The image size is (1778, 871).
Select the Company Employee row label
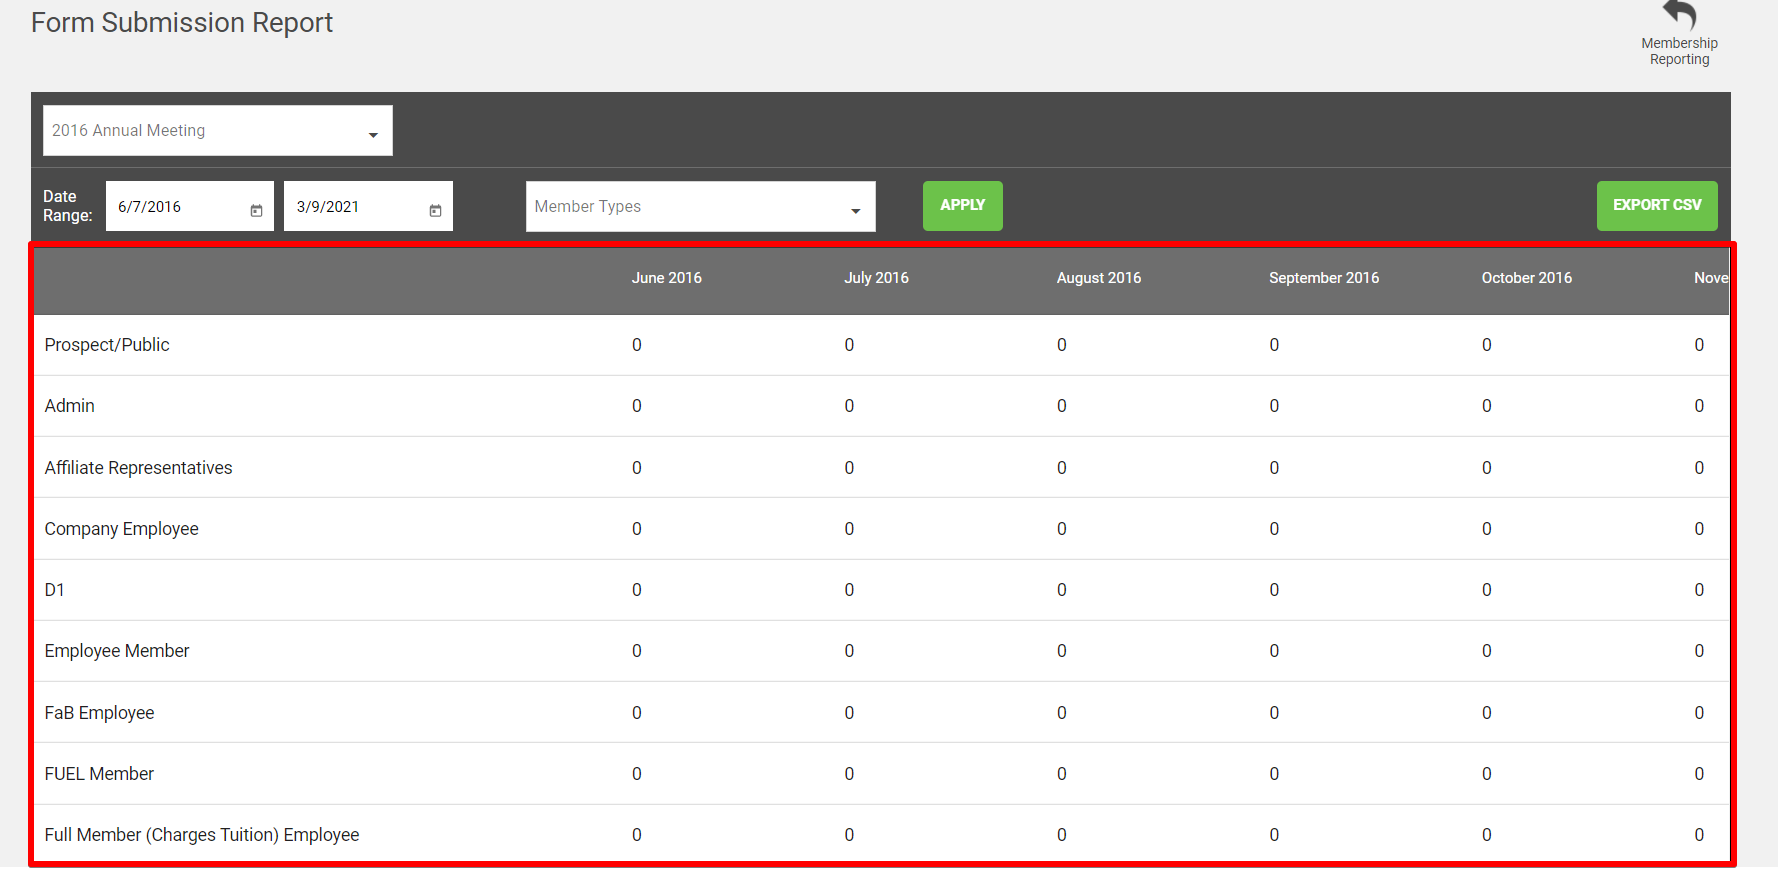coord(121,529)
